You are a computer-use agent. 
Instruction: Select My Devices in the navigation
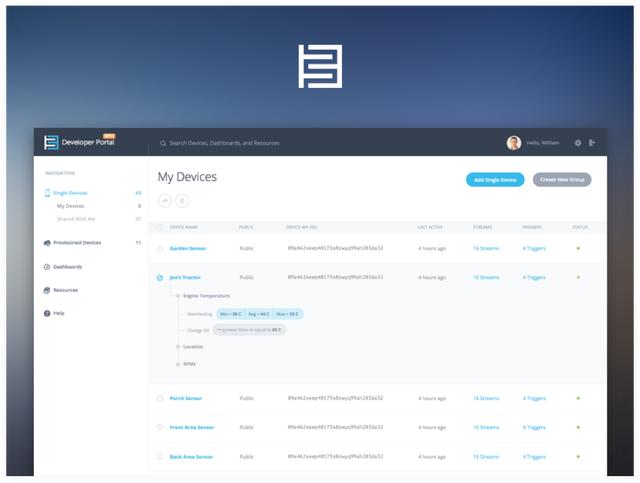(x=70, y=205)
